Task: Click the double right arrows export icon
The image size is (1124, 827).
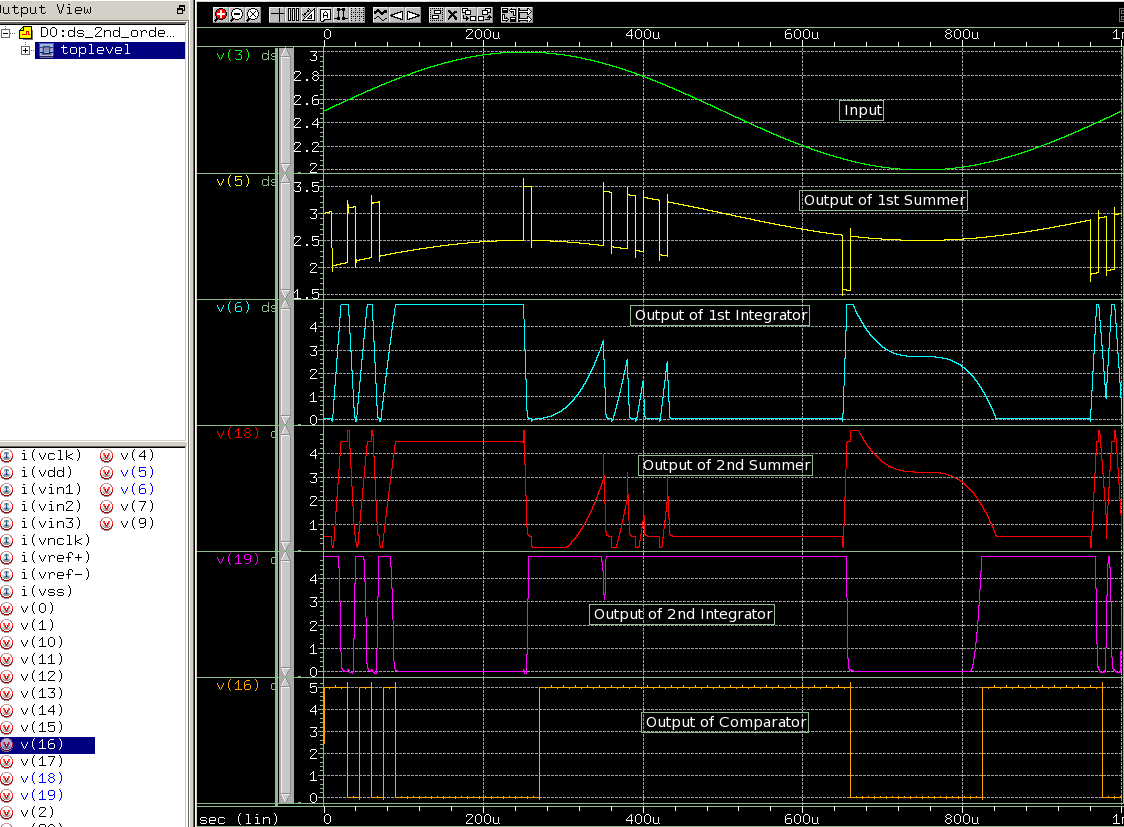Action: 525,15
